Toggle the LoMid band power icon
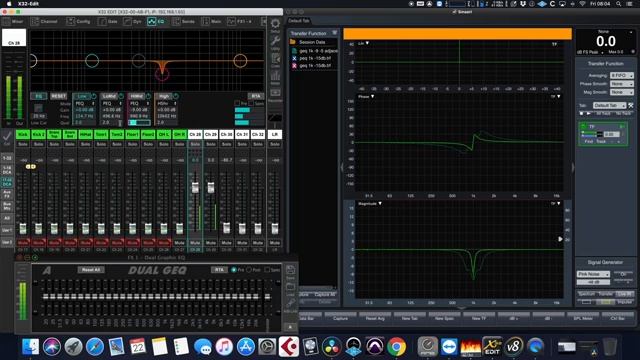The height and width of the screenshot is (360, 640). pyautogui.click(x=121, y=96)
